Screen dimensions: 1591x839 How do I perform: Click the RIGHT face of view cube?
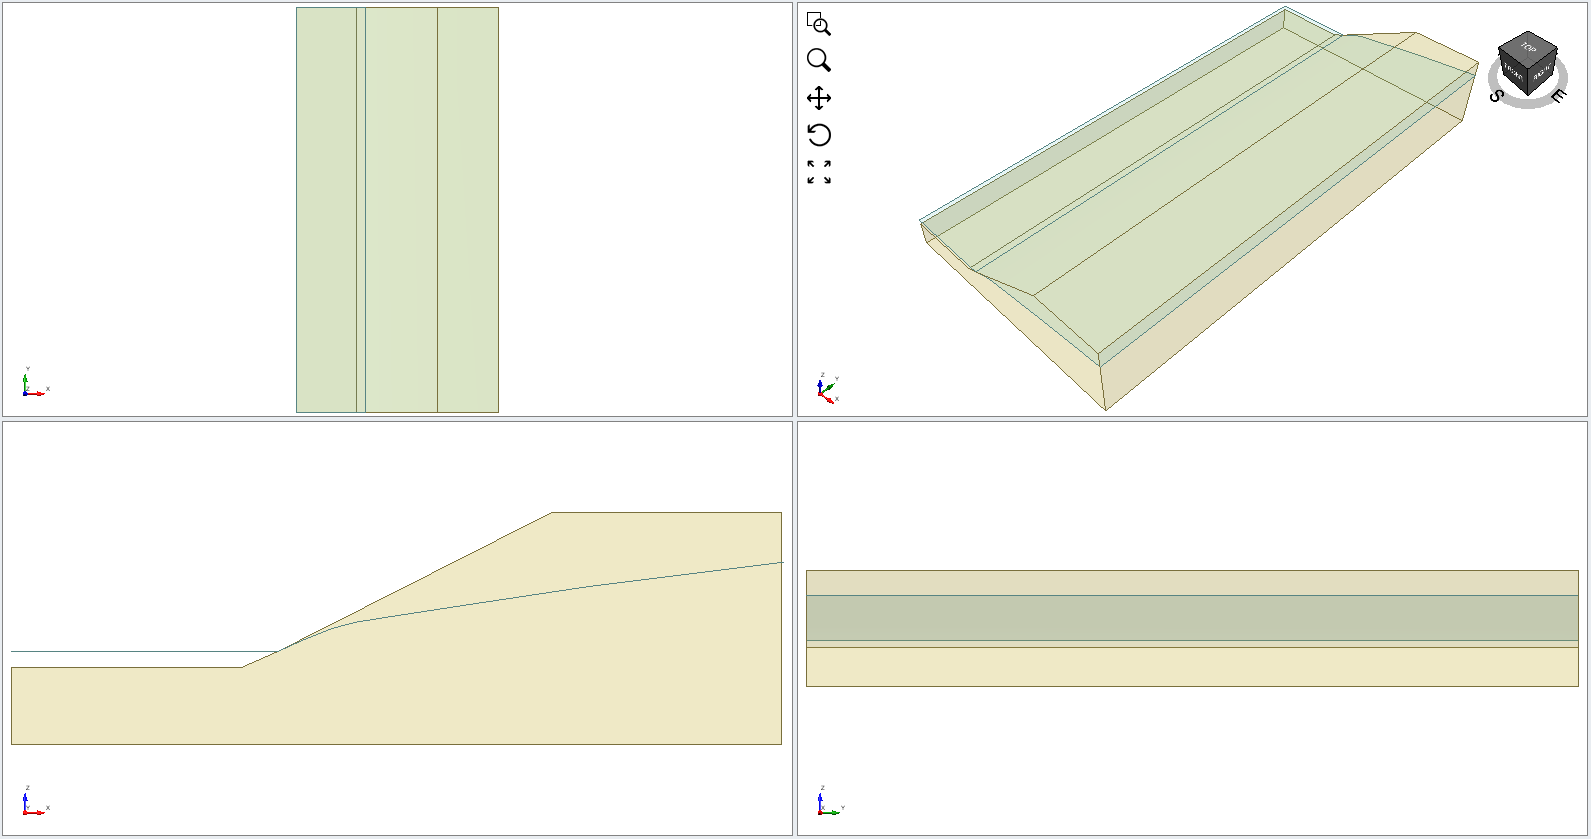click(1542, 73)
